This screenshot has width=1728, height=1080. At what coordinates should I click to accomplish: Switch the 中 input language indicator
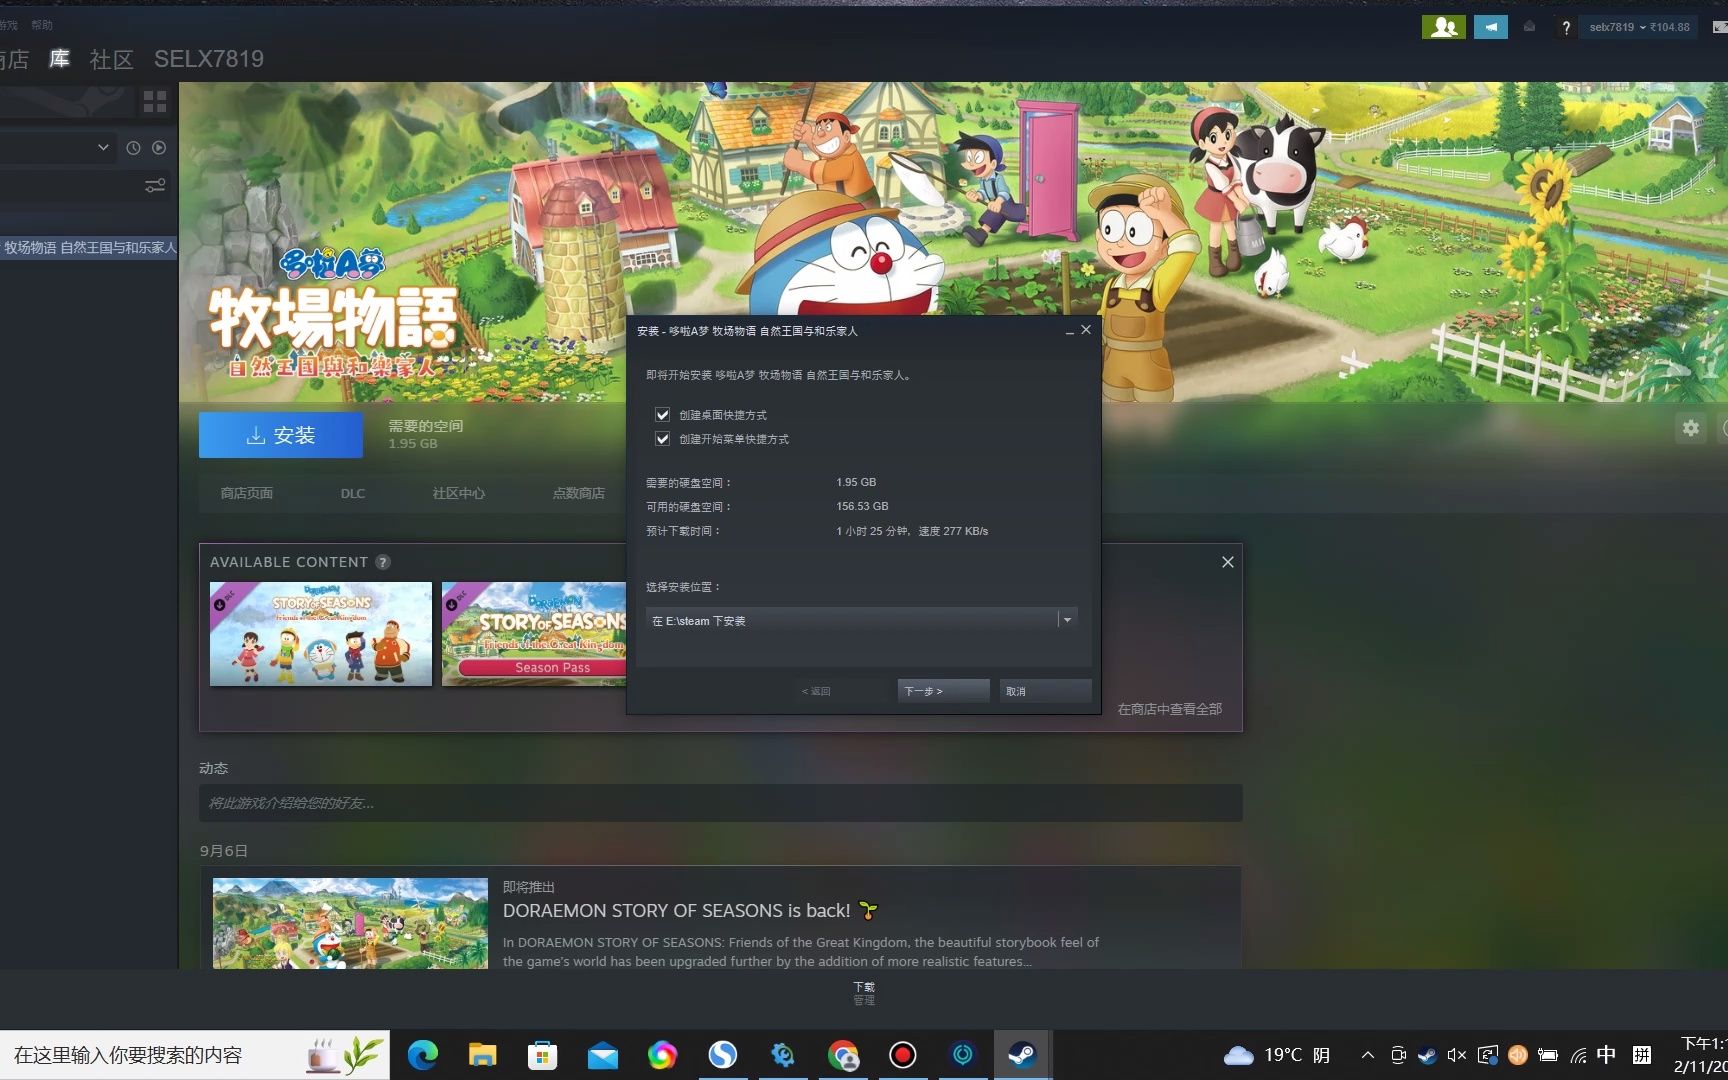(1607, 1055)
